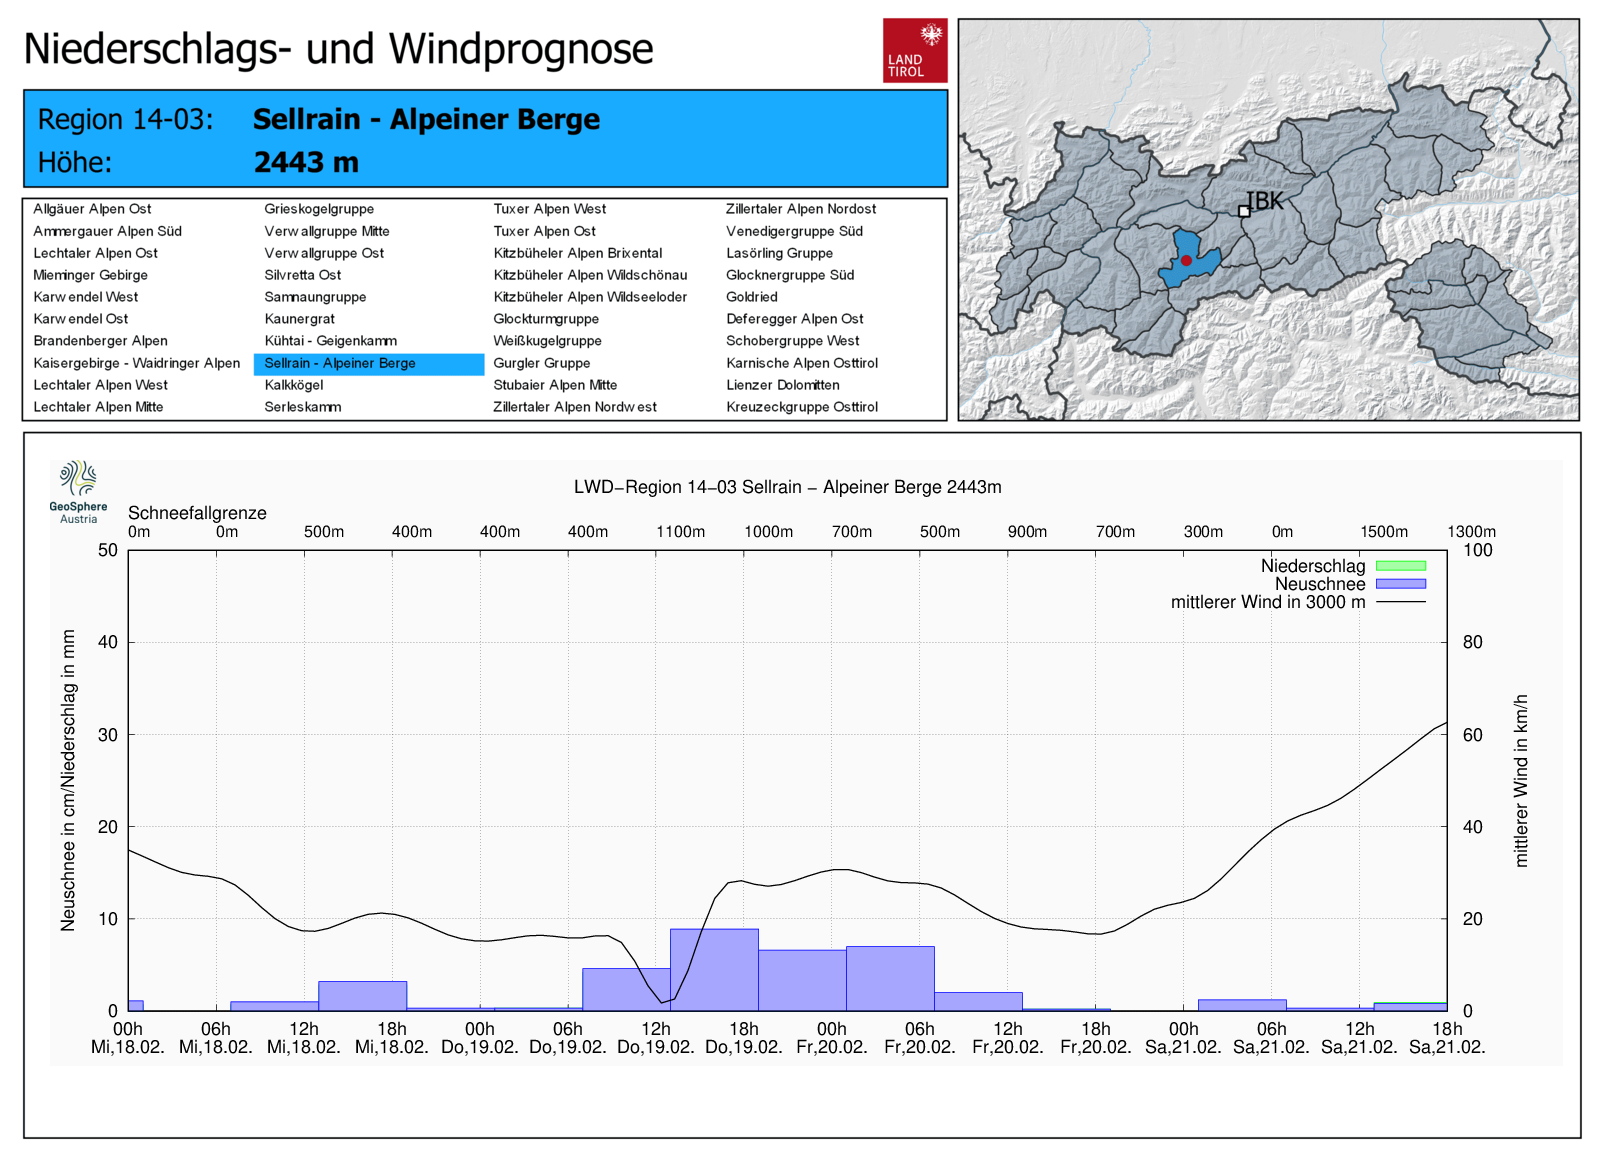
Task: Click the highlighted Sellrain - Alpeiner Berge entry
Action: (x=340, y=363)
